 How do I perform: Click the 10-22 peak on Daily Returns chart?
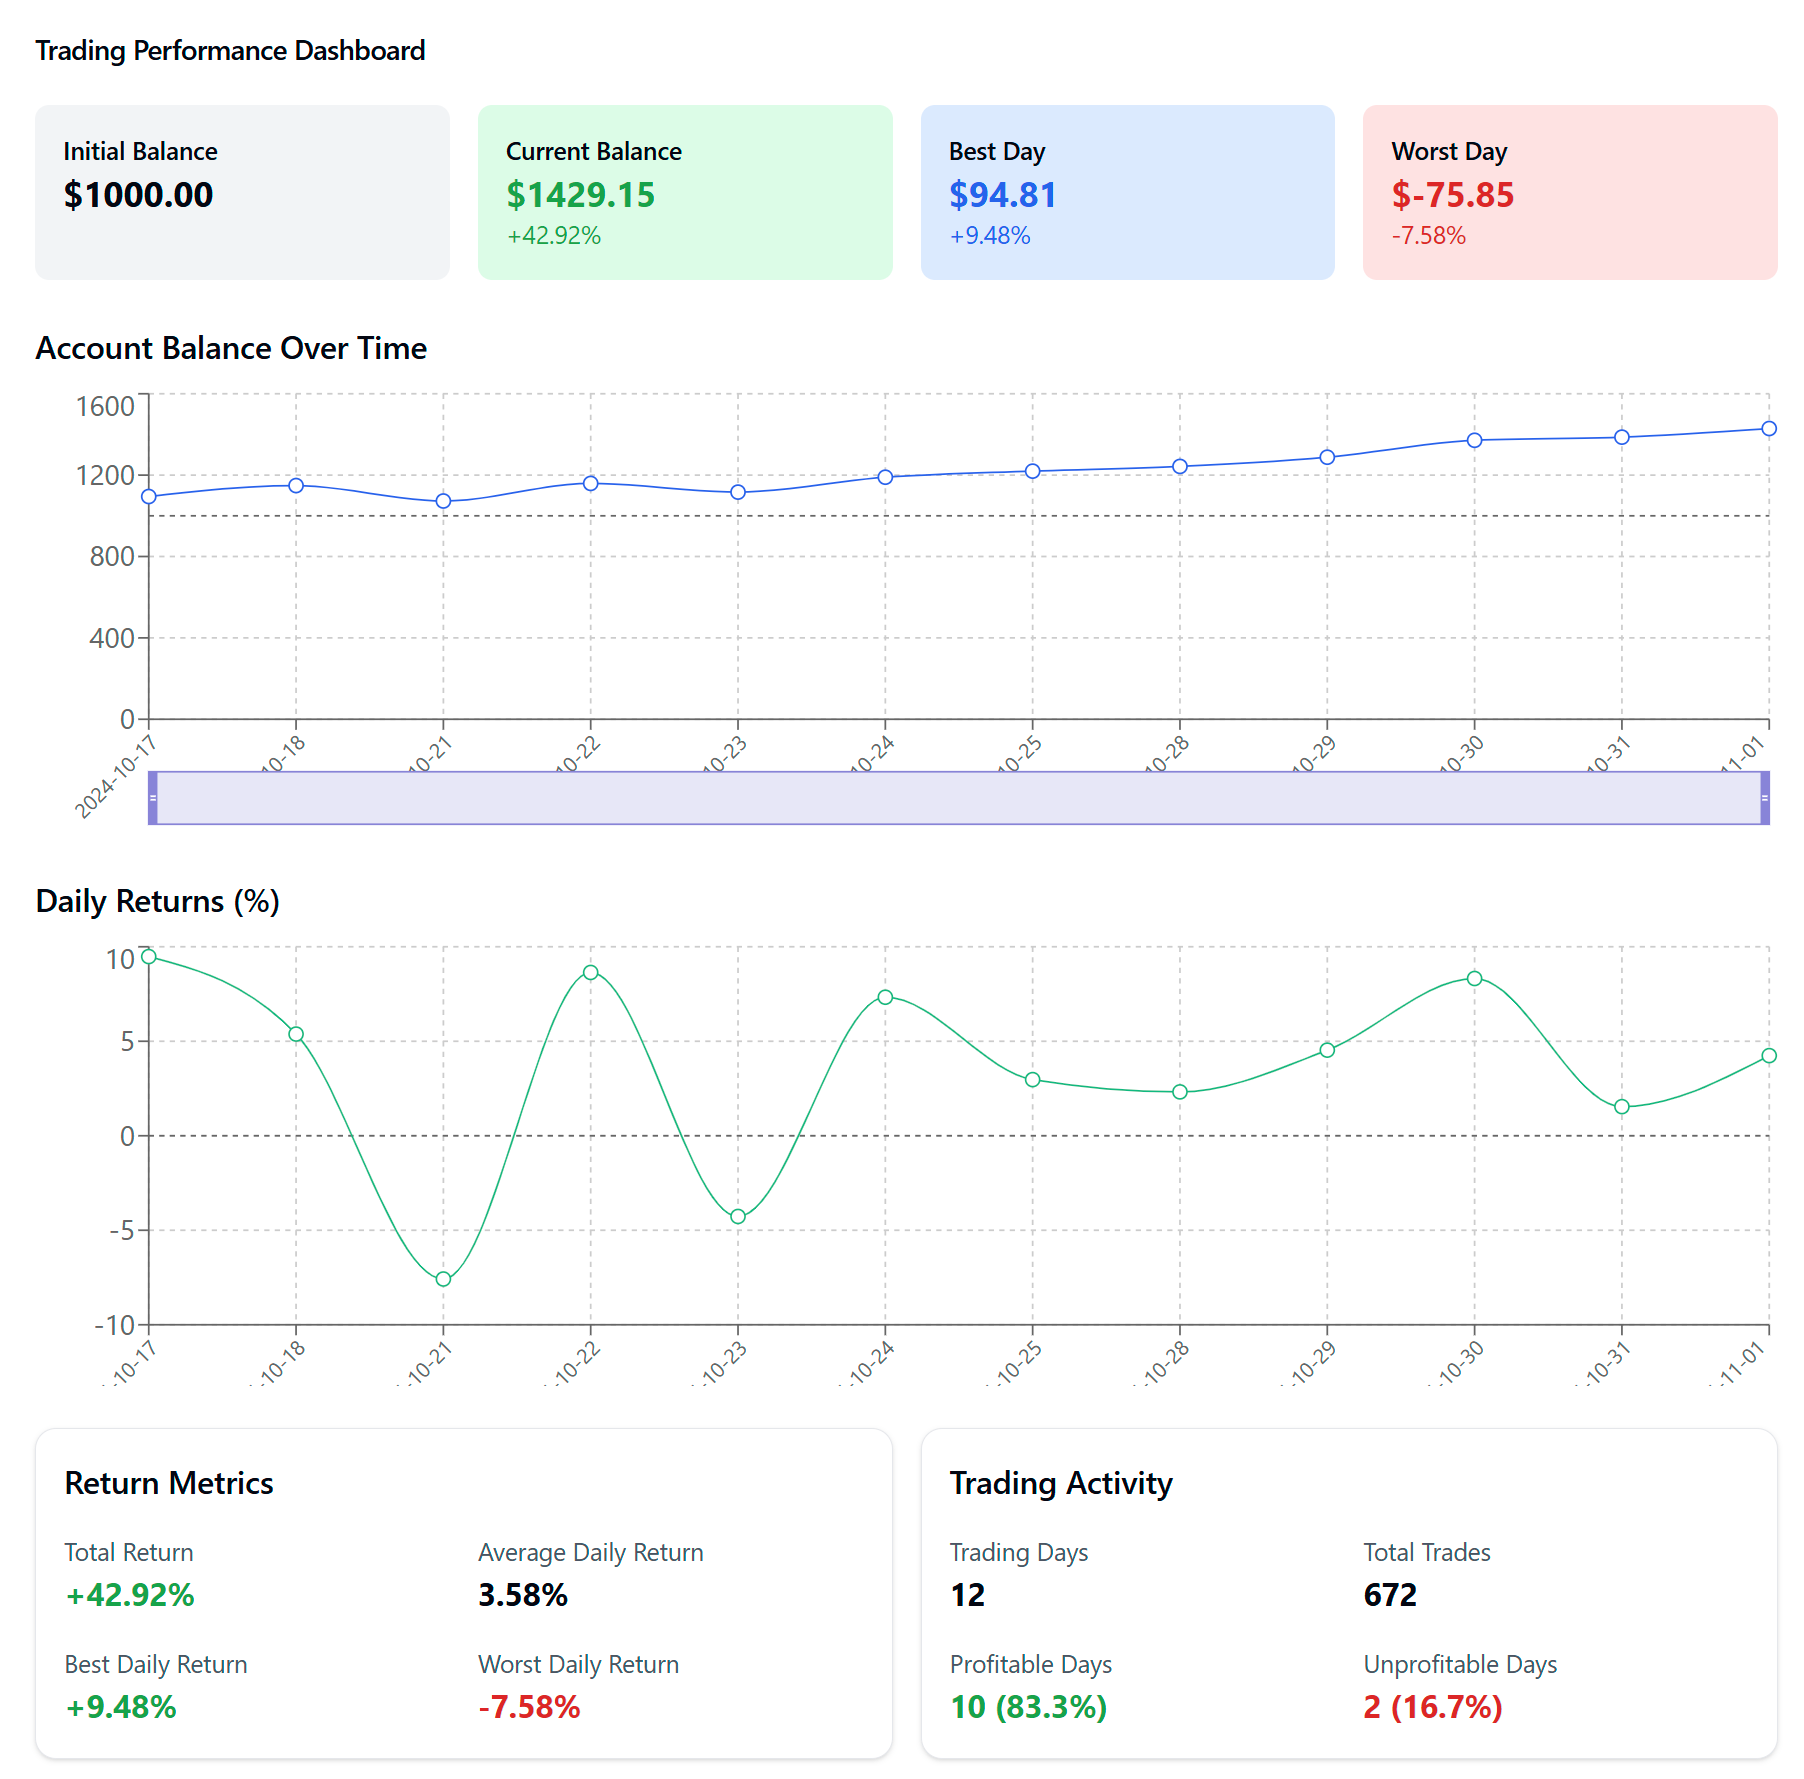(591, 972)
